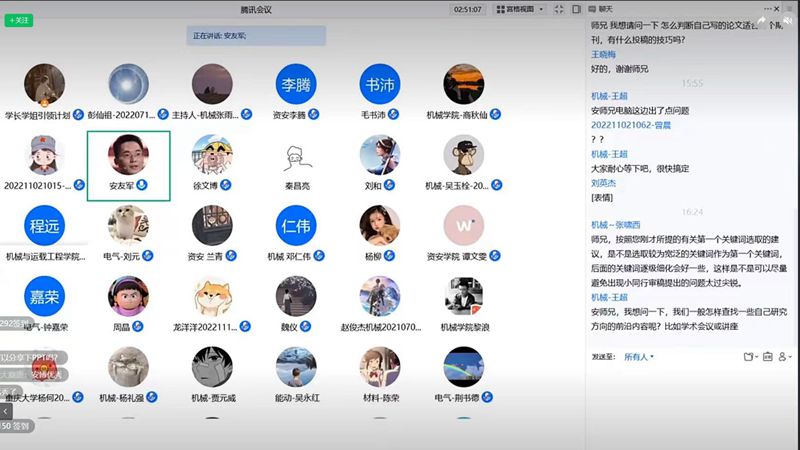Image resolution: width=800 pixels, height=450 pixels.
Task: Open the chat panel more options (…)
Action: click(x=767, y=9)
